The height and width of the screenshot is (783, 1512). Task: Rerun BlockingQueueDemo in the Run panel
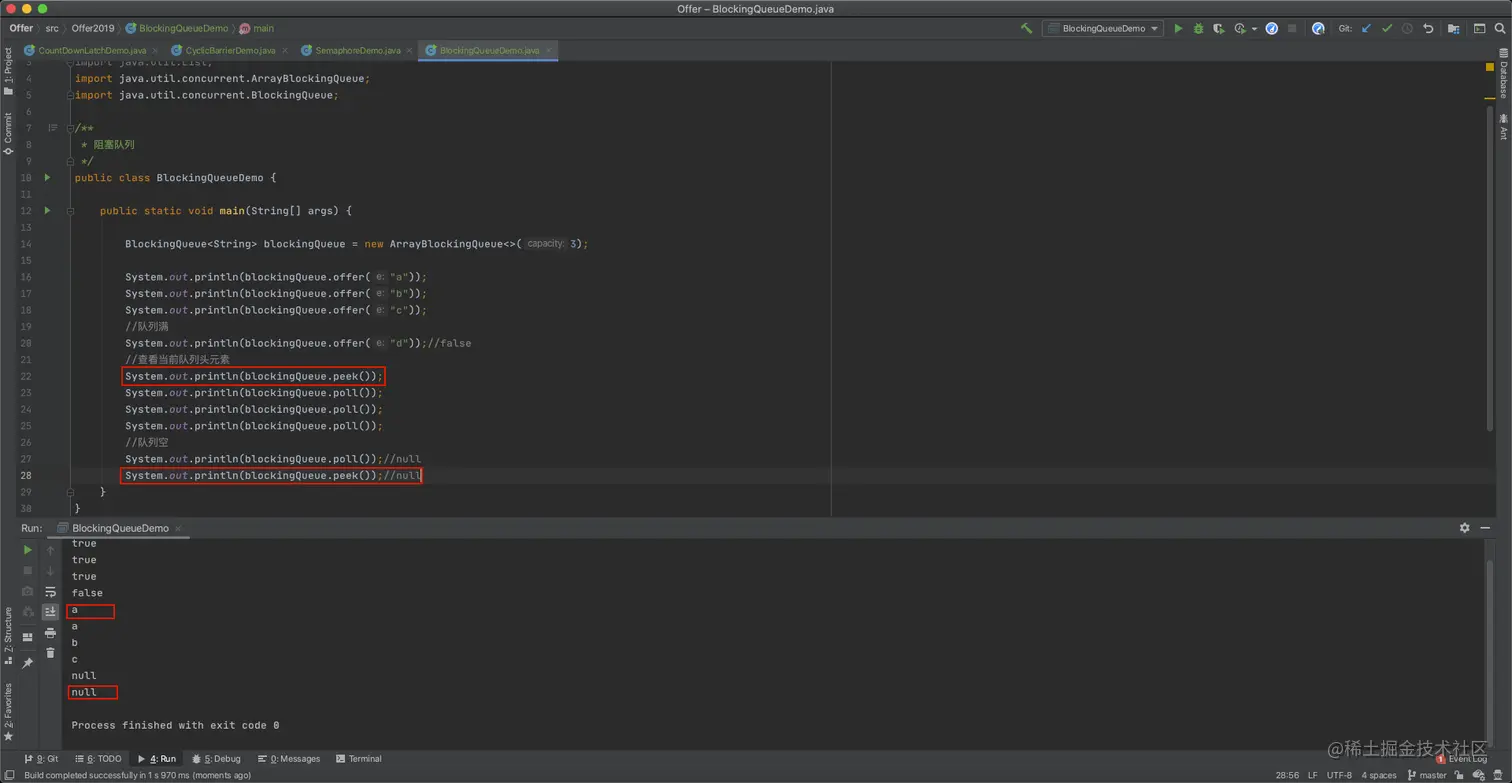click(x=27, y=550)
